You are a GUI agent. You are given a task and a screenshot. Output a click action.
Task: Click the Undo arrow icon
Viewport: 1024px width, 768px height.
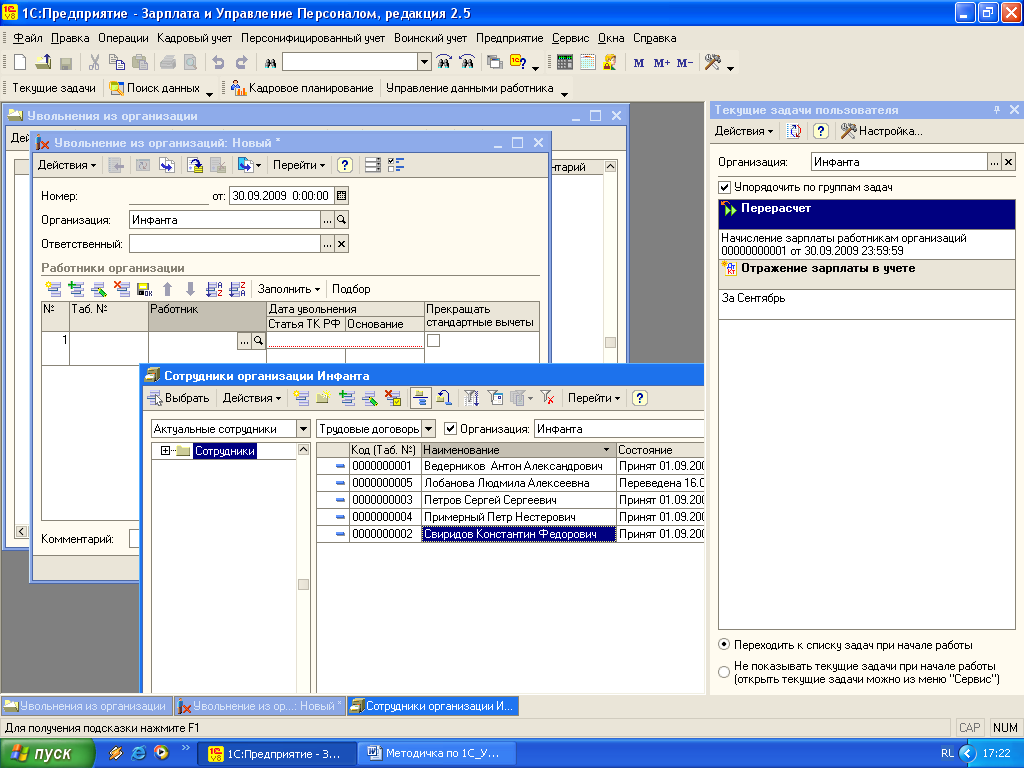tap(219, 63)
